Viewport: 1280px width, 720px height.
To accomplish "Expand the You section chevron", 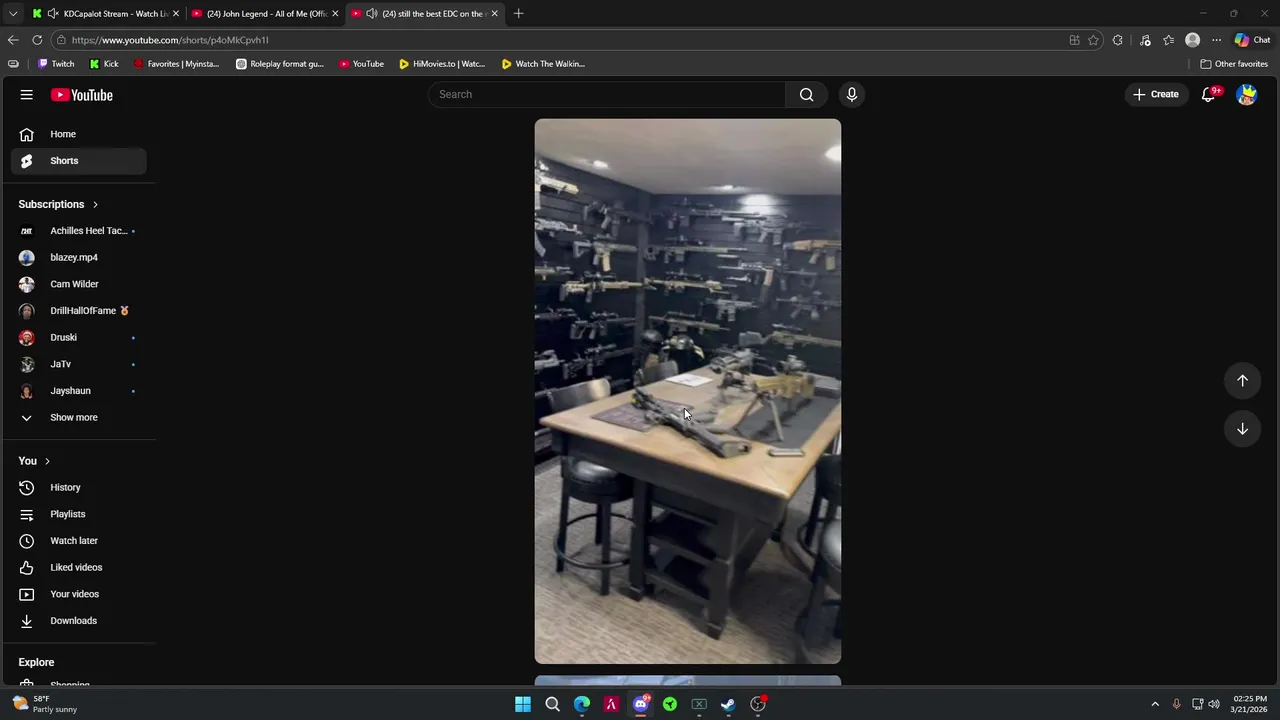I will 47,461.
